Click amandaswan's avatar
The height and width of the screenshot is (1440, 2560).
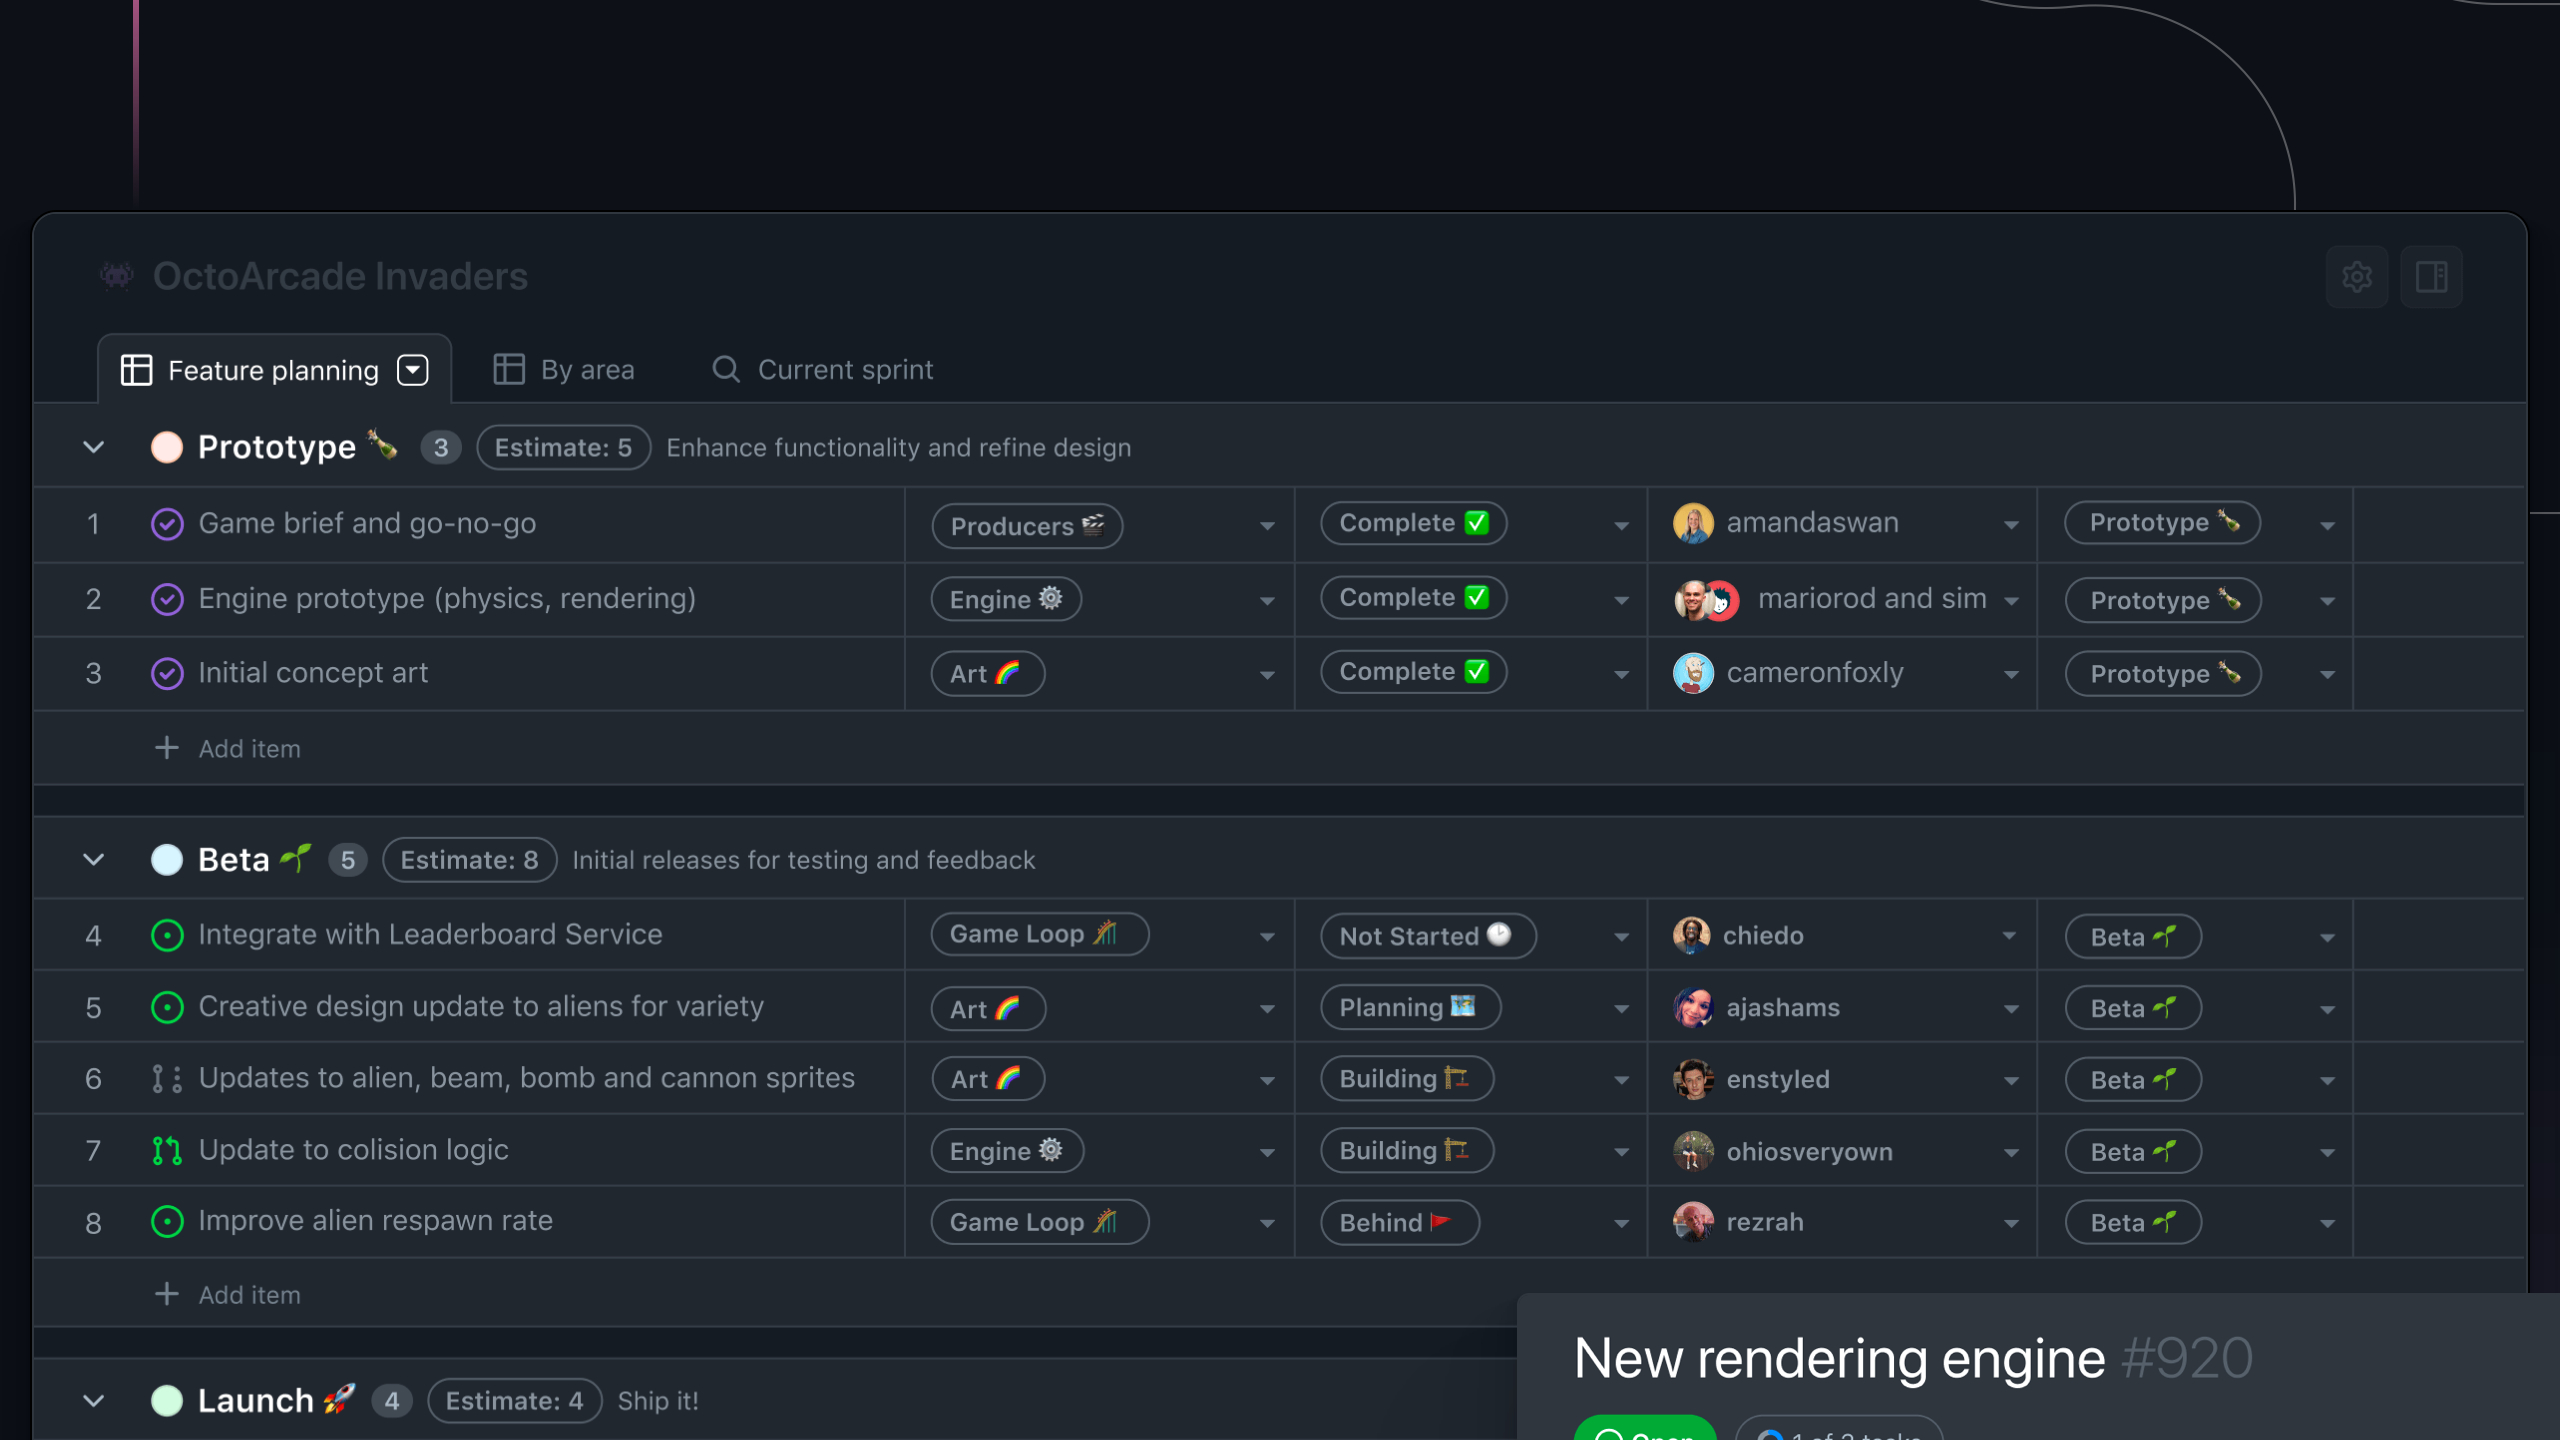pyautogui.click(x=1693, y=523)
